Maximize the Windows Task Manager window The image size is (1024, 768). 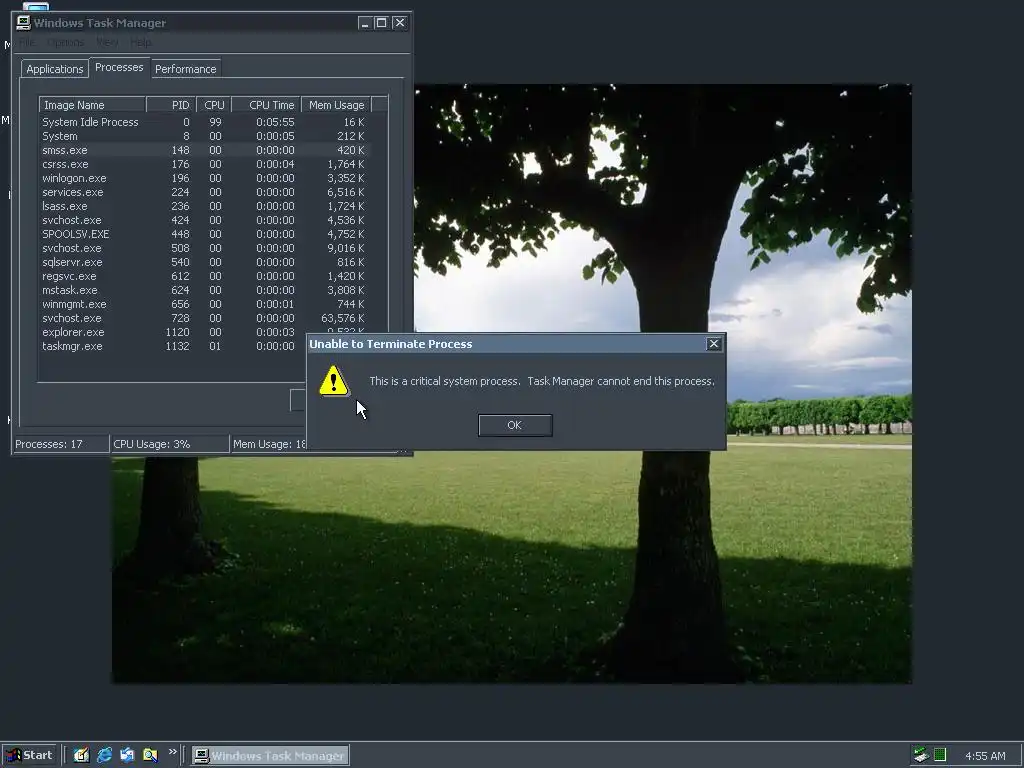tap(382, 23)
